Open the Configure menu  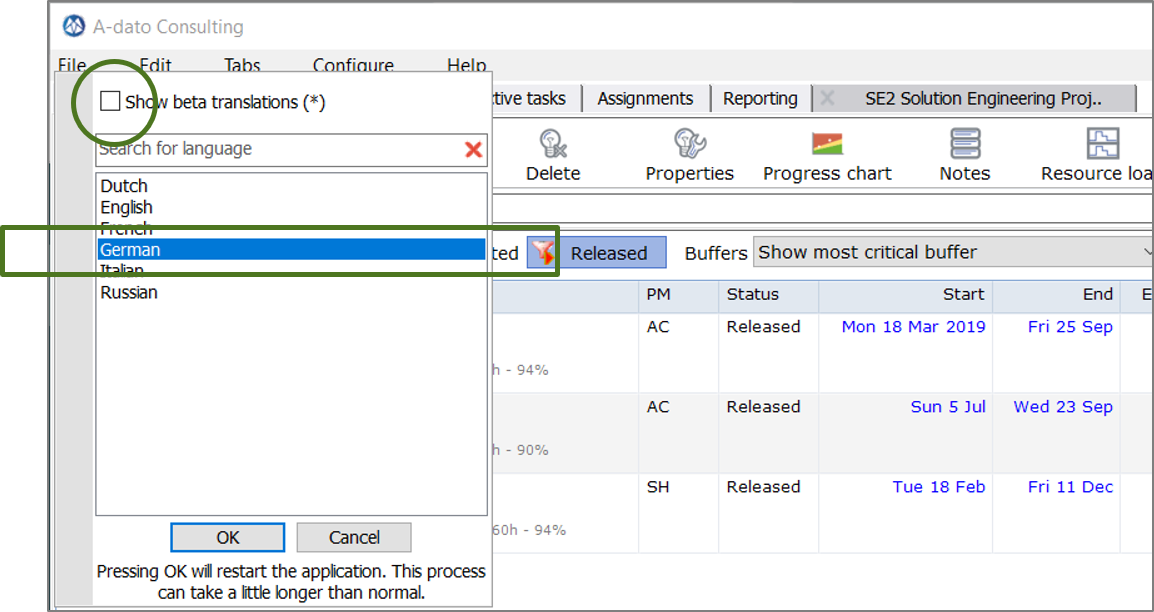(353, 65)
